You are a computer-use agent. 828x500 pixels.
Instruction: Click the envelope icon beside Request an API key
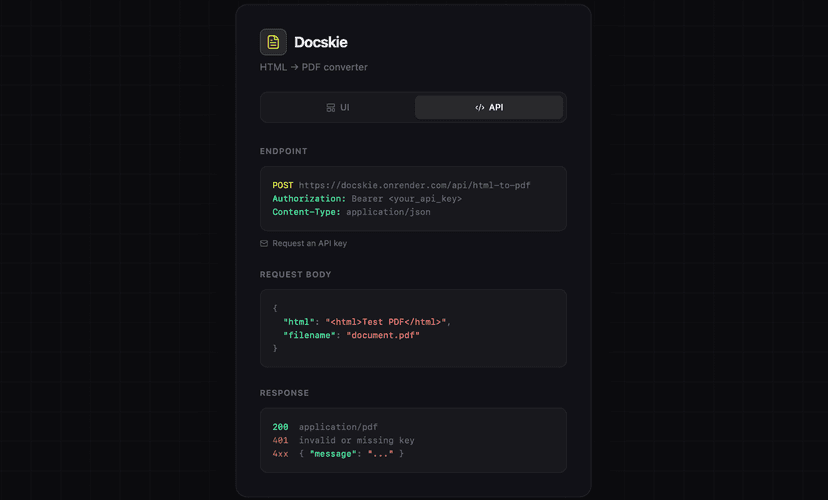[x=264, y=243]
